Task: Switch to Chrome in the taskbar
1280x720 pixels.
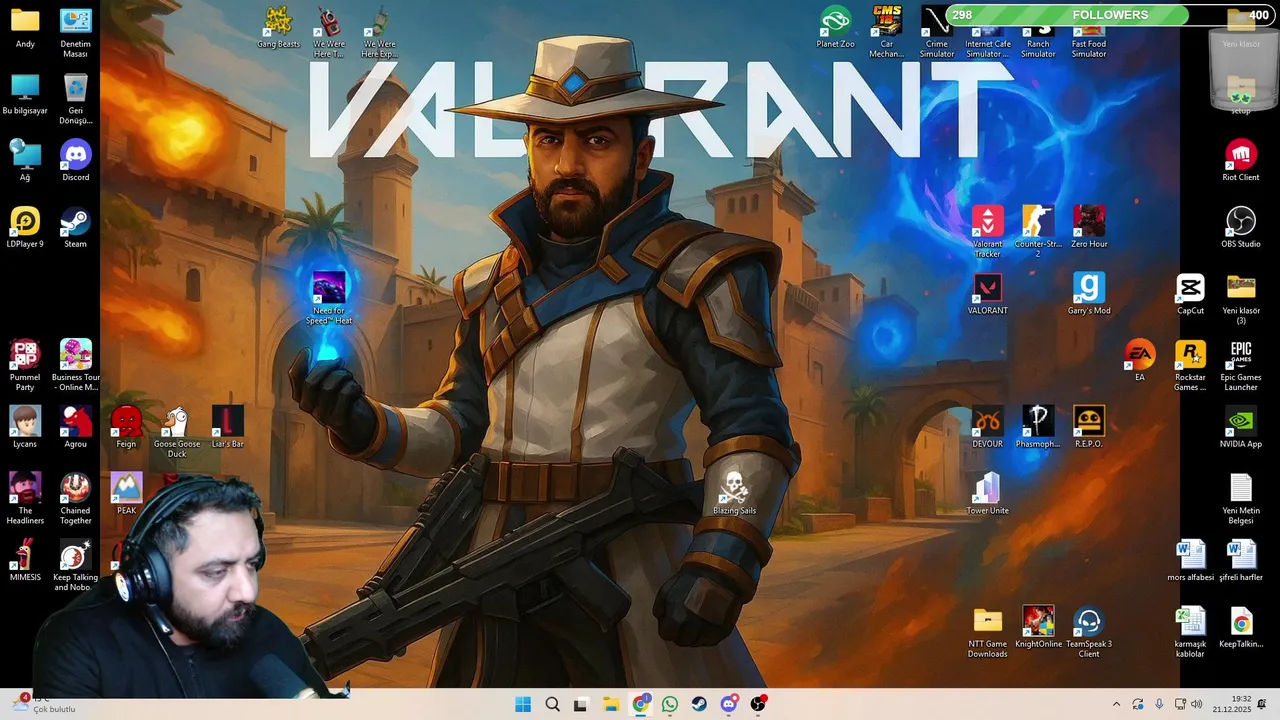Action: [x=640, y=704]
